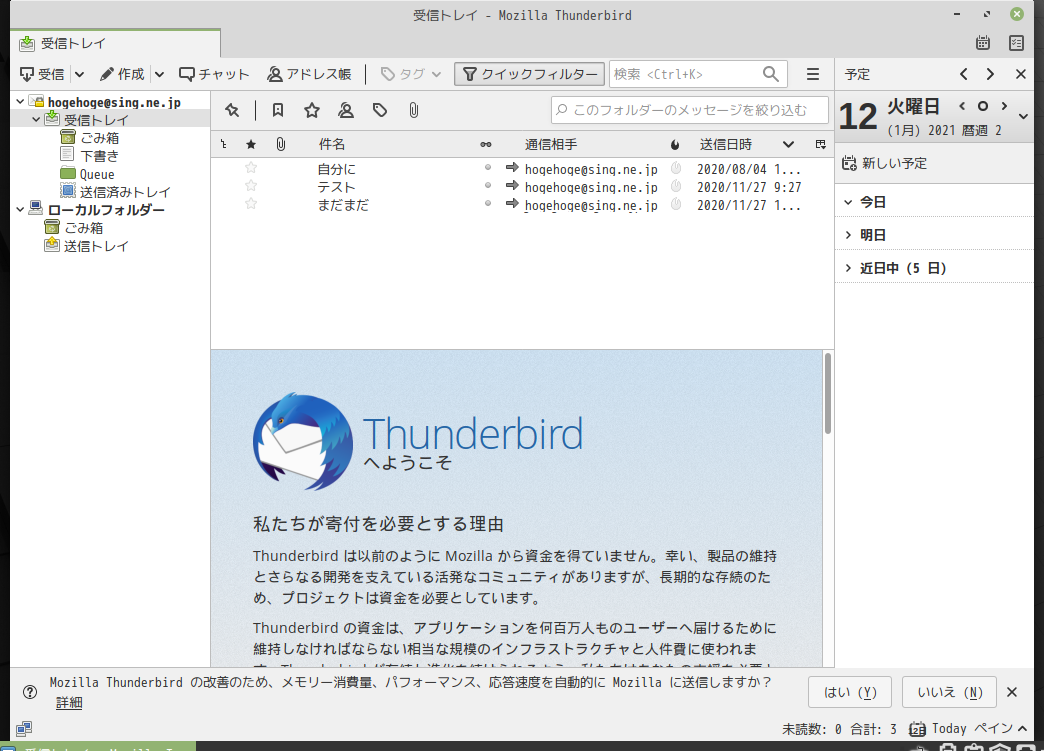Sort by junk flame column header
This screenshot has height=751, width=1044.
coord(675,144)
